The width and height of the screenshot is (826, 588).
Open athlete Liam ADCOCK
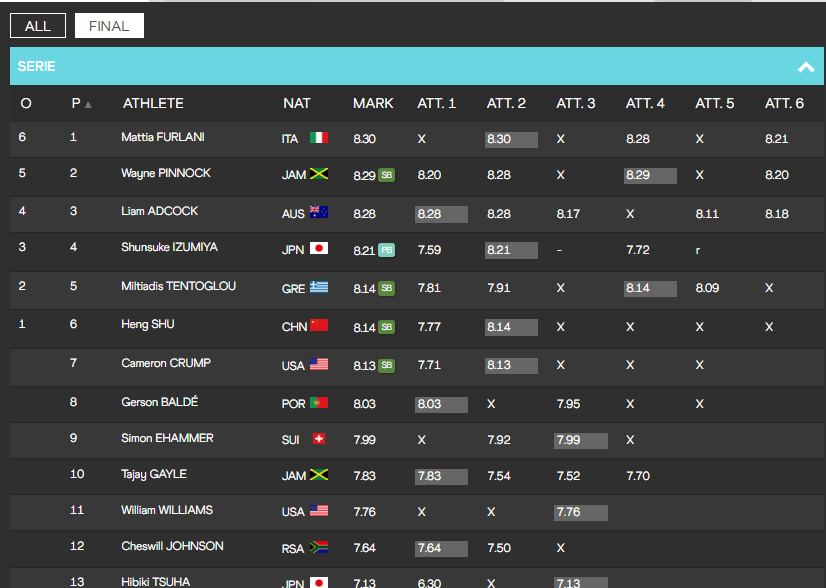160,211
